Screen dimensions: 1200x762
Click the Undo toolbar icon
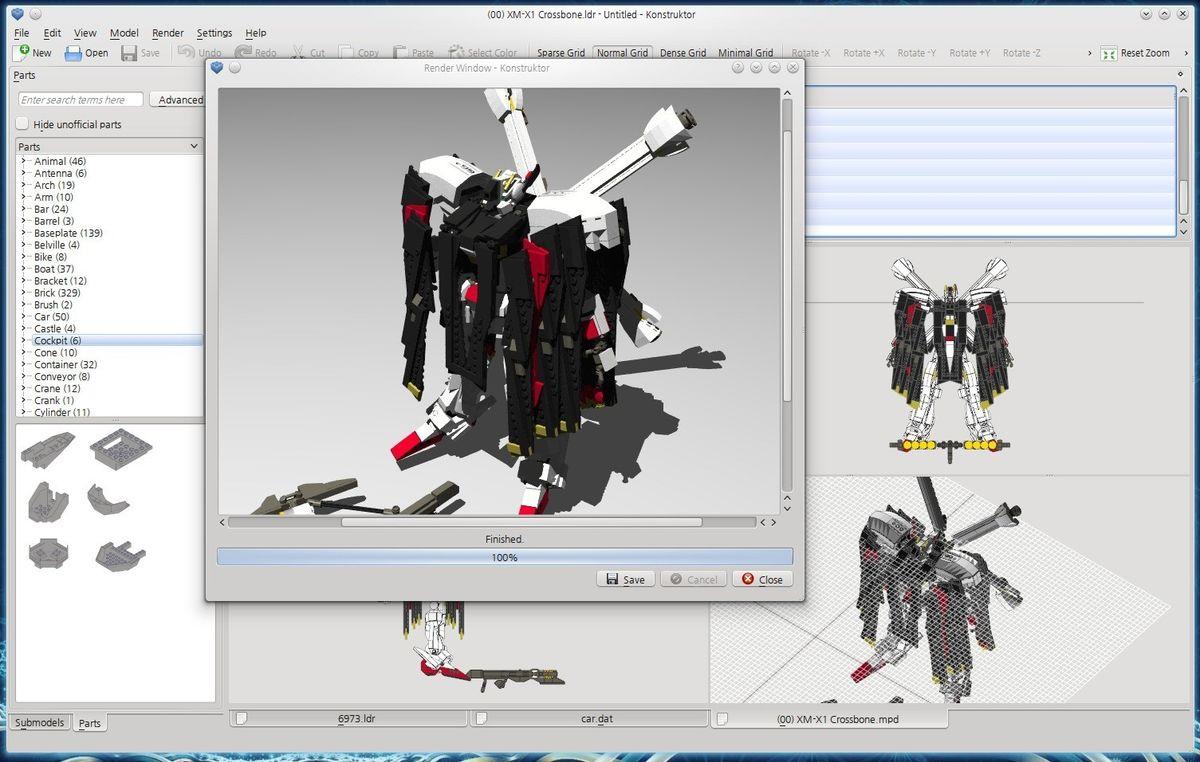[x=186, y=53]
